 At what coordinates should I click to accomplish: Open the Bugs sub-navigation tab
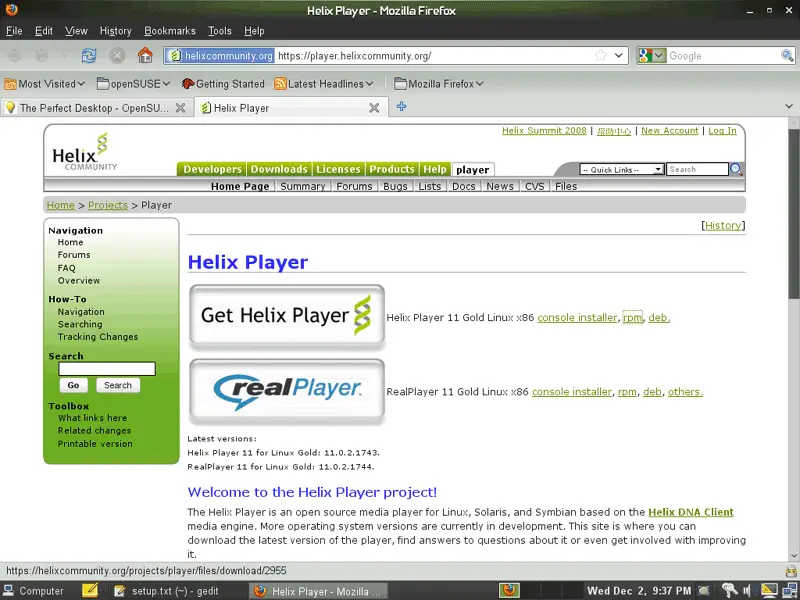tap(395, 186)
